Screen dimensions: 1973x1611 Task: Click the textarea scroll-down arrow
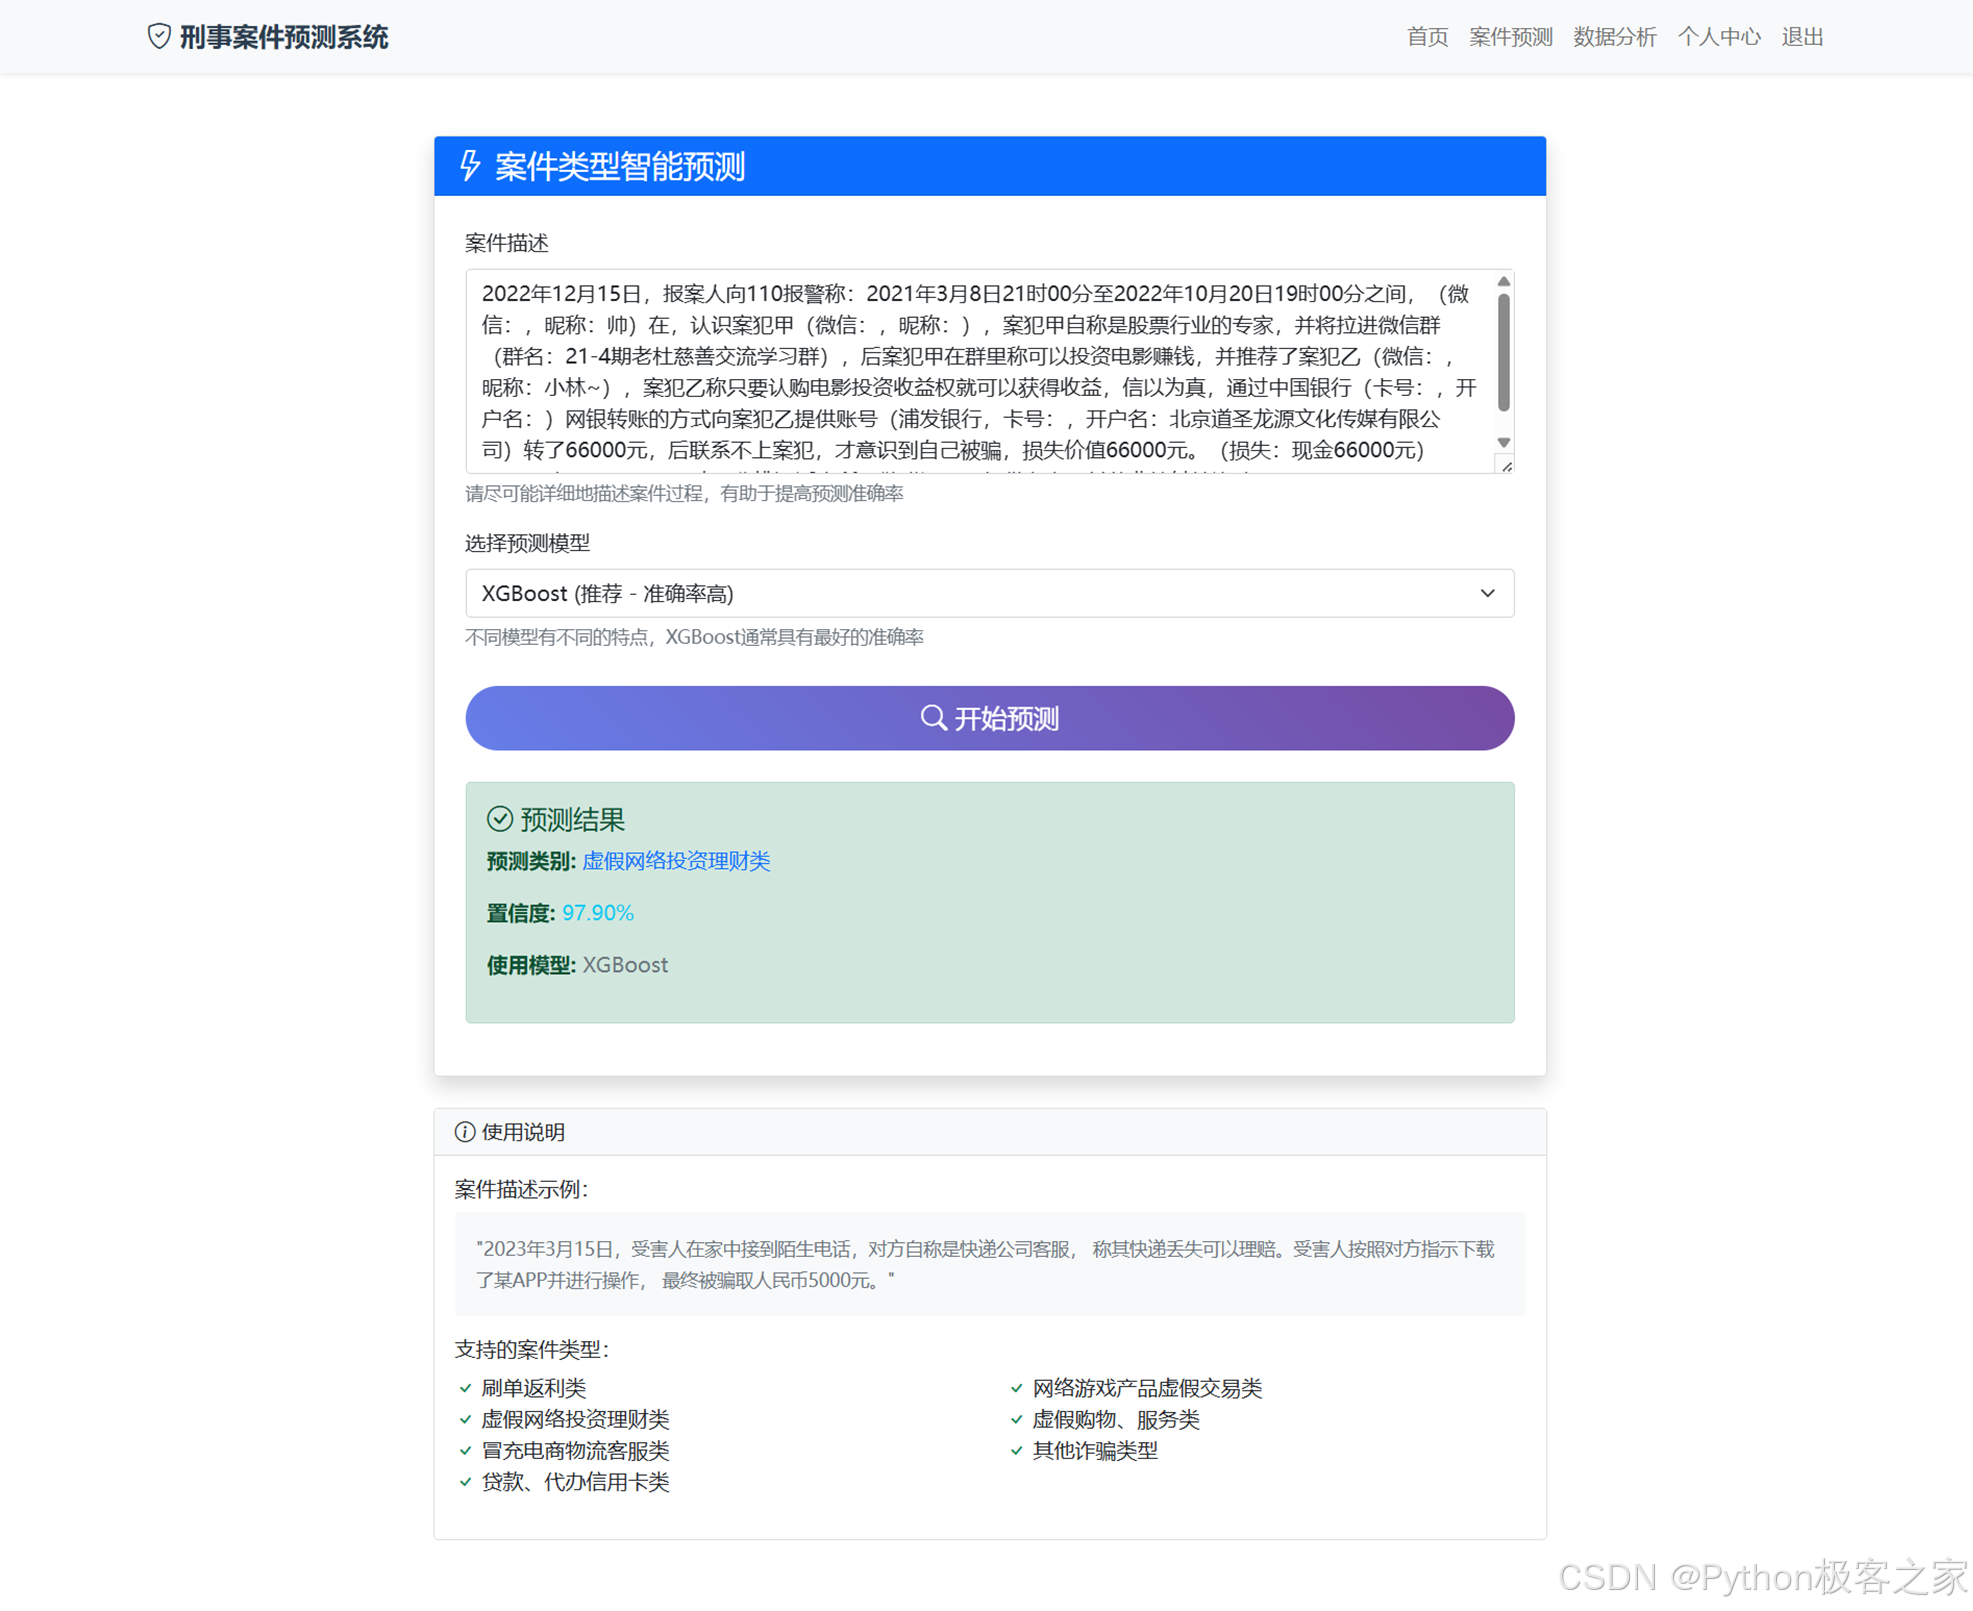point(1503,442)
